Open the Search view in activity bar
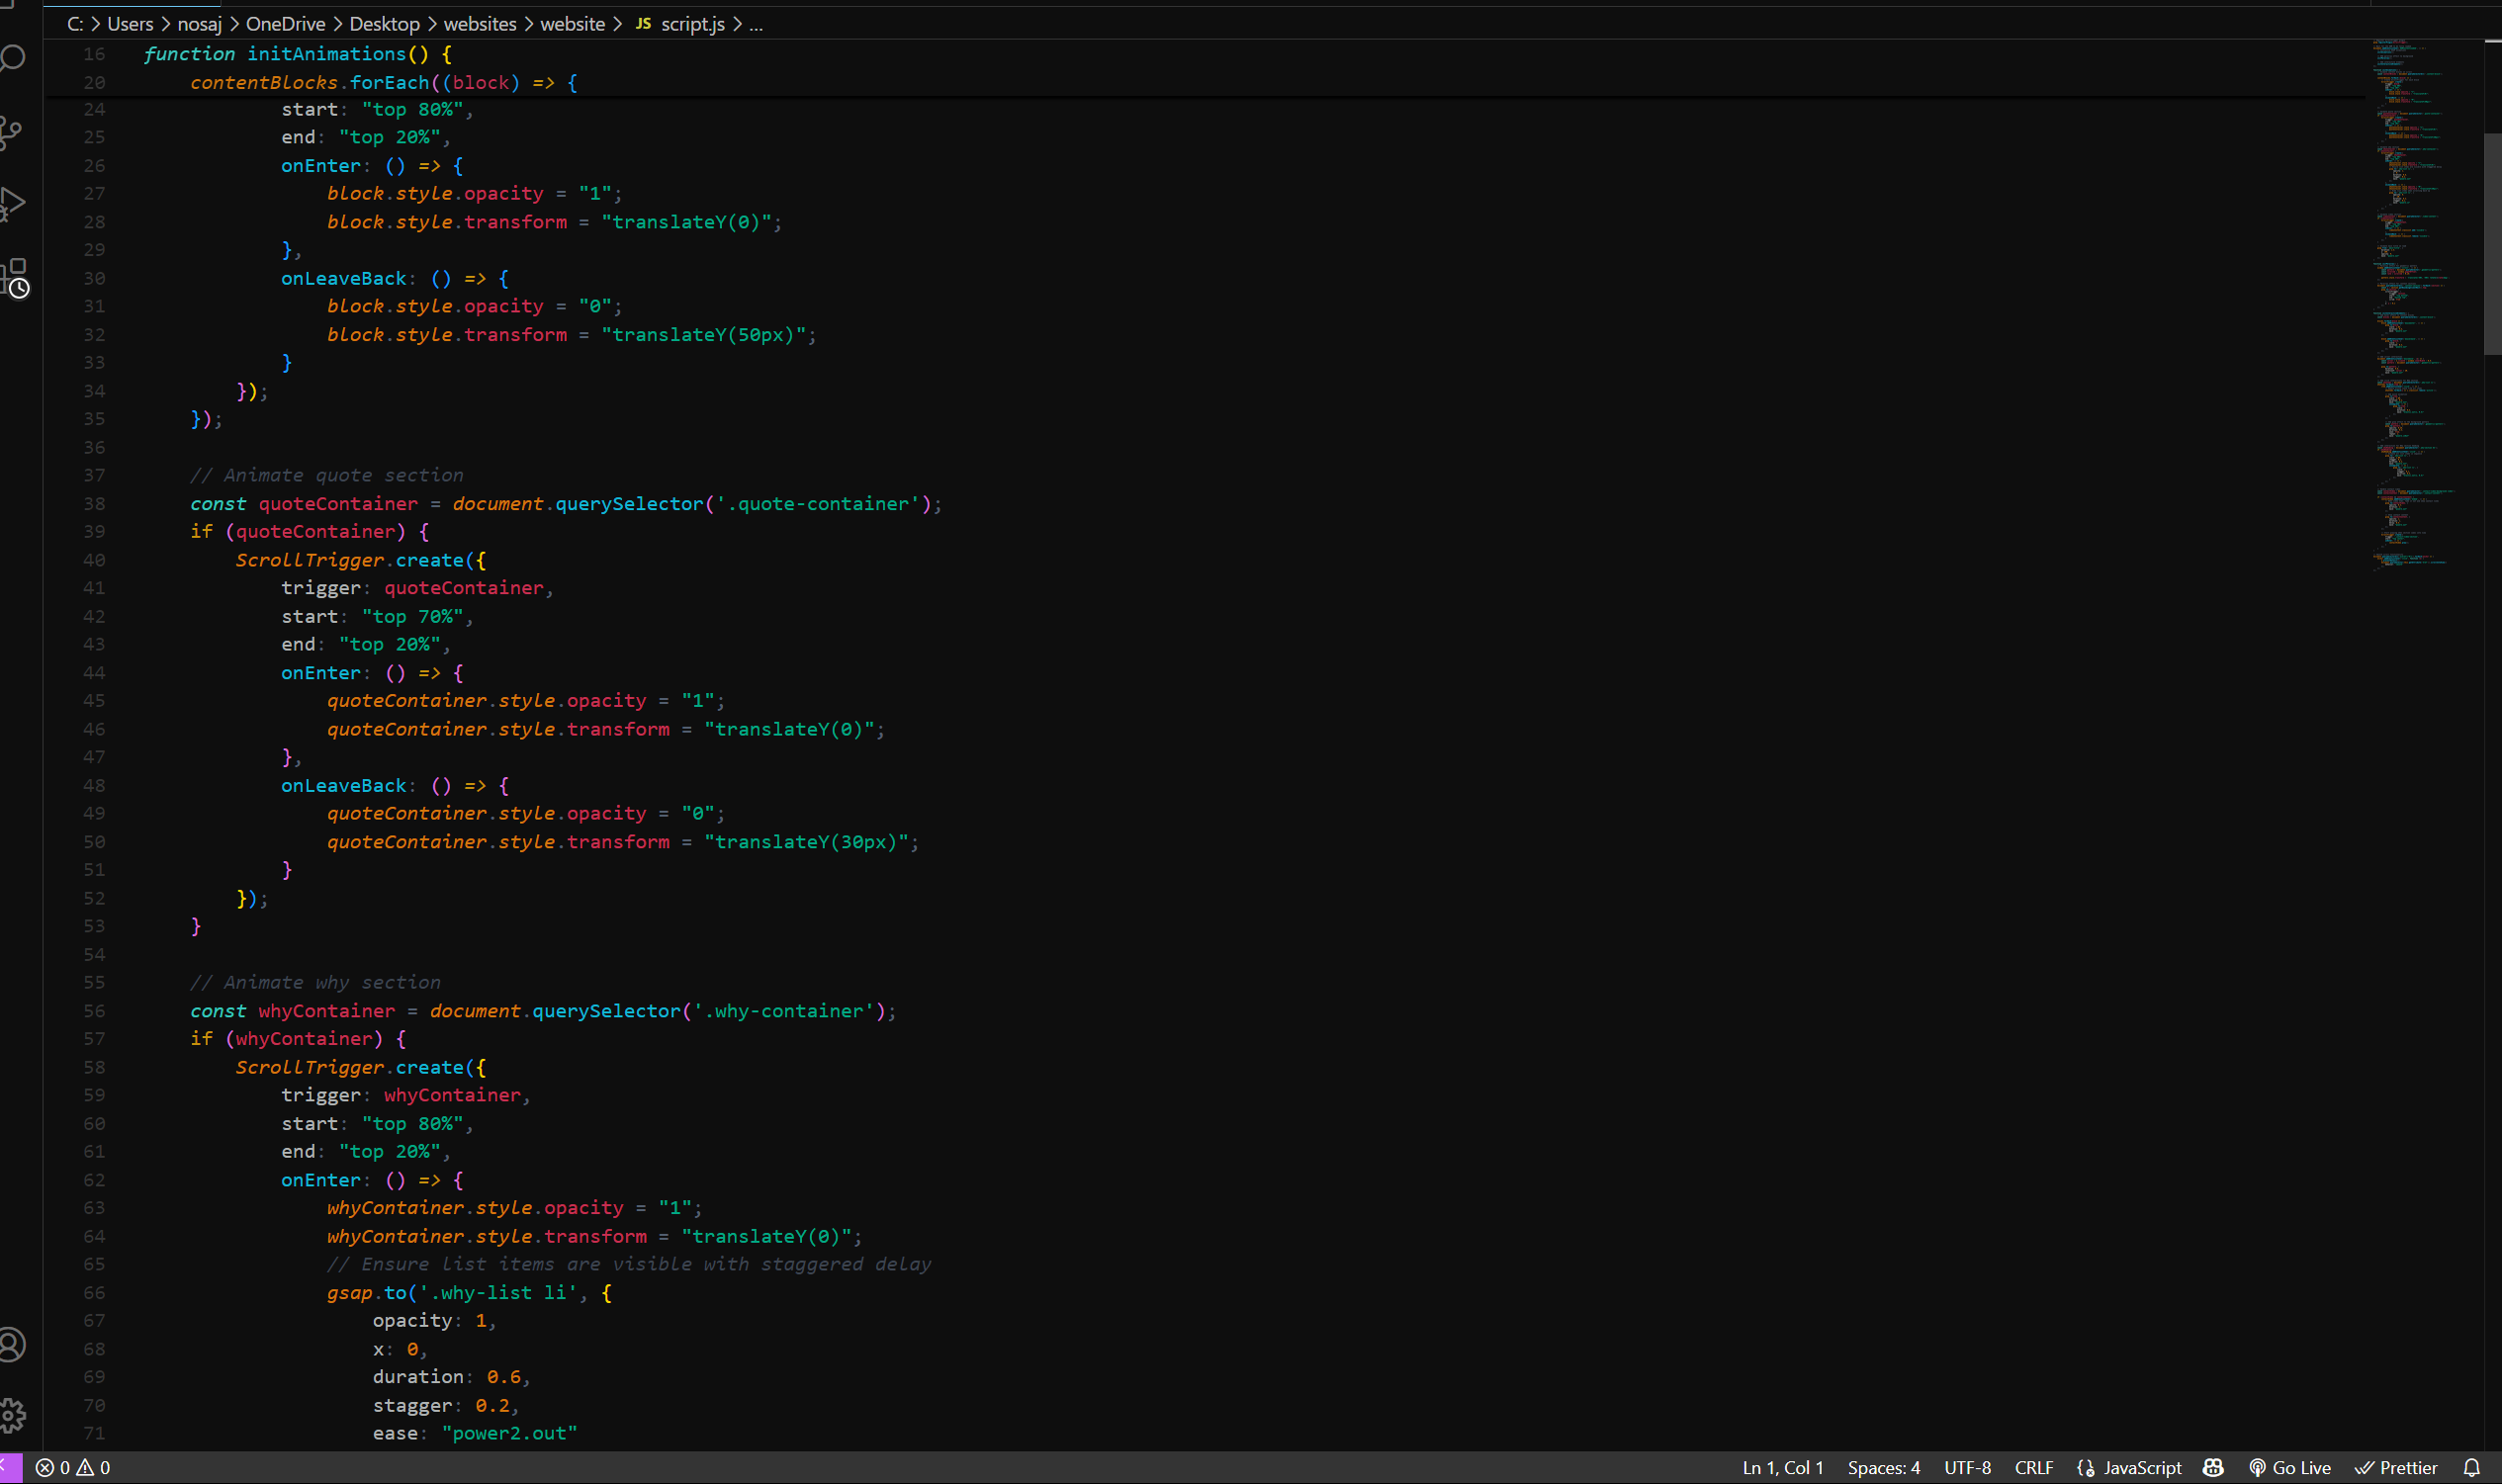This screenshot has height=1484, width=2502. point(12,58)
